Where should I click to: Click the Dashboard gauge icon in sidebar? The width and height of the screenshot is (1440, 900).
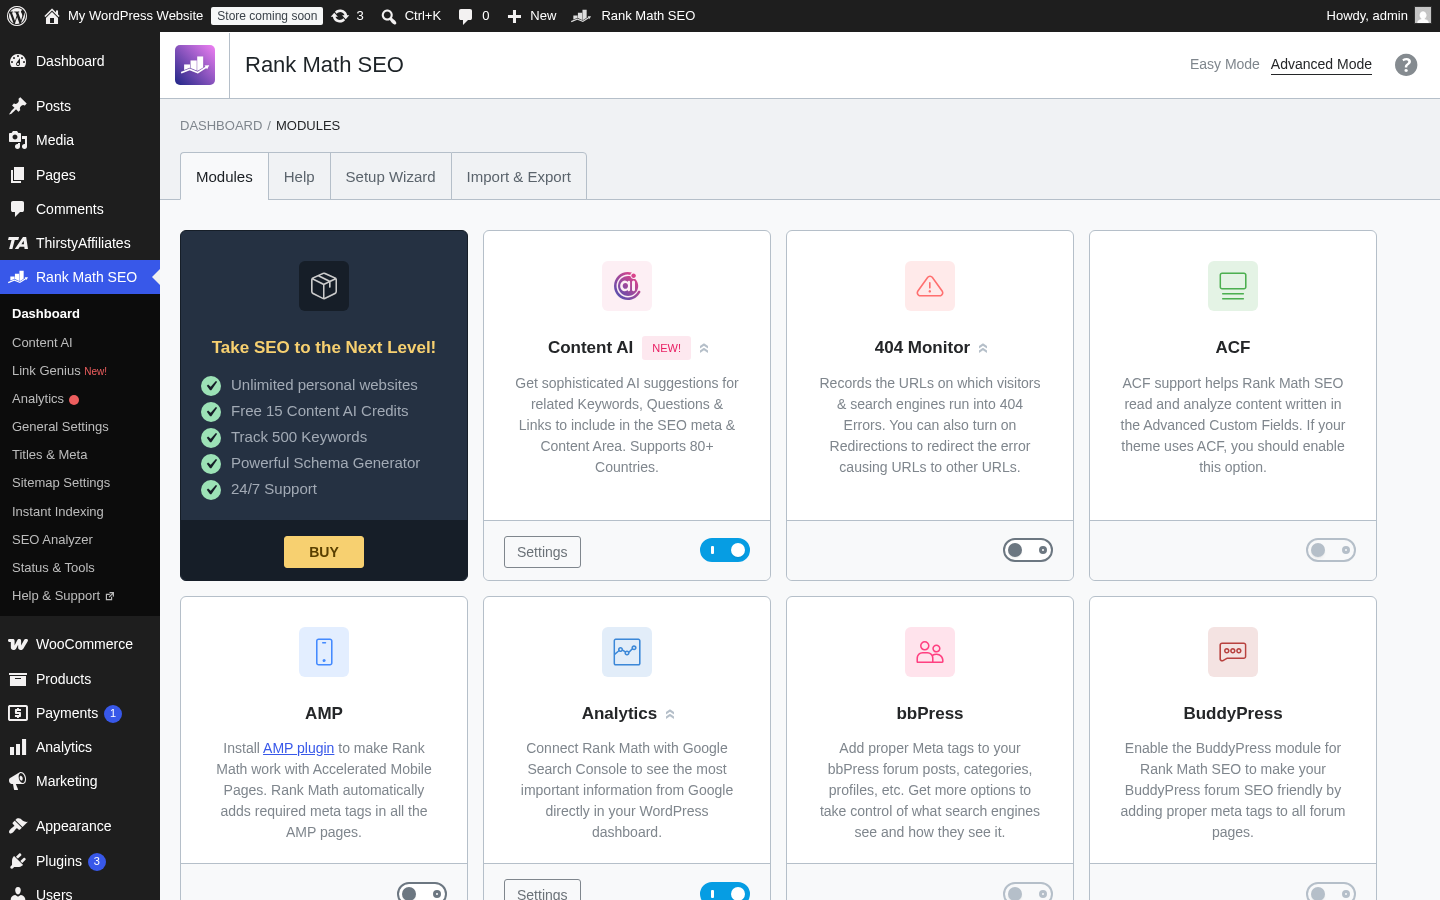[18, 61]
